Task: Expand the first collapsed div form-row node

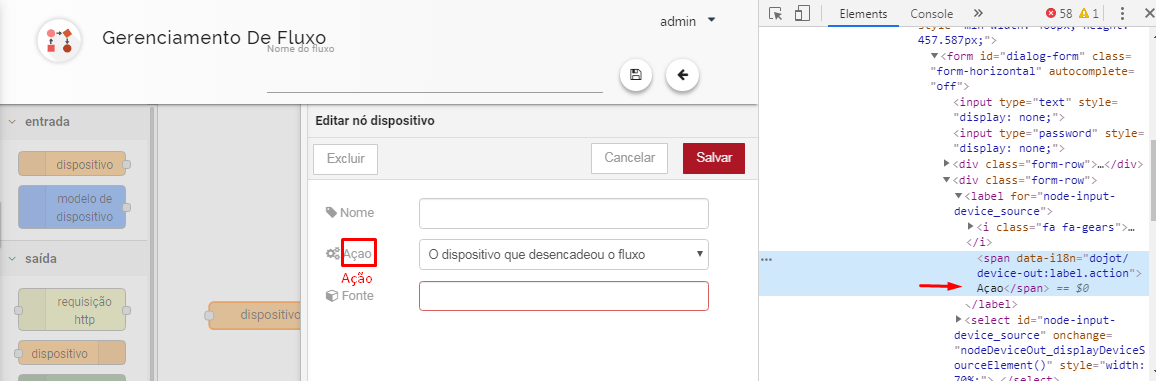Action: (947, 164)
